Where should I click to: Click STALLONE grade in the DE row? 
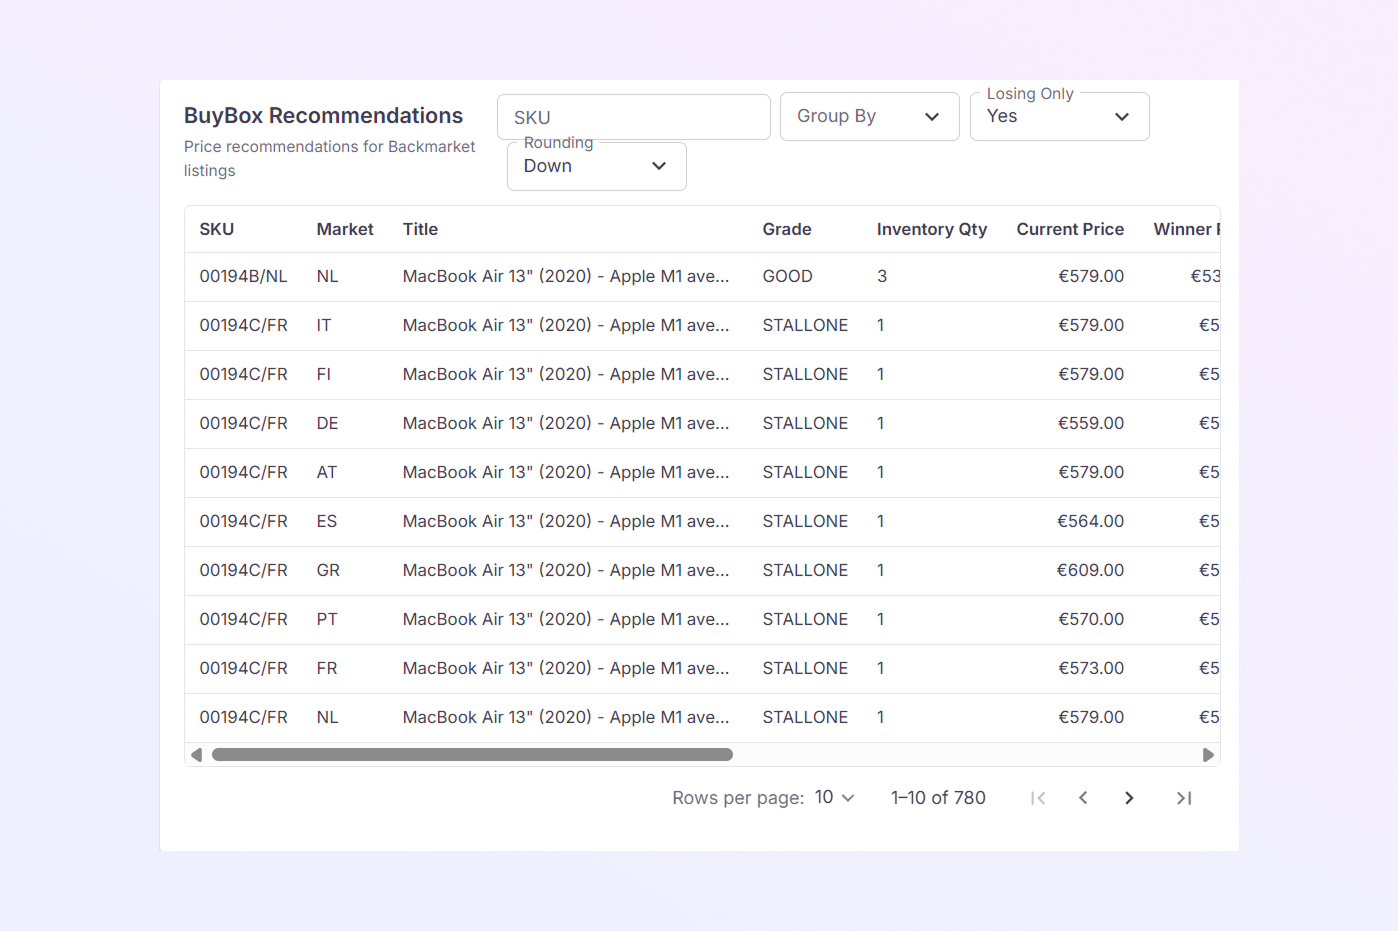(x=805, y=423)
